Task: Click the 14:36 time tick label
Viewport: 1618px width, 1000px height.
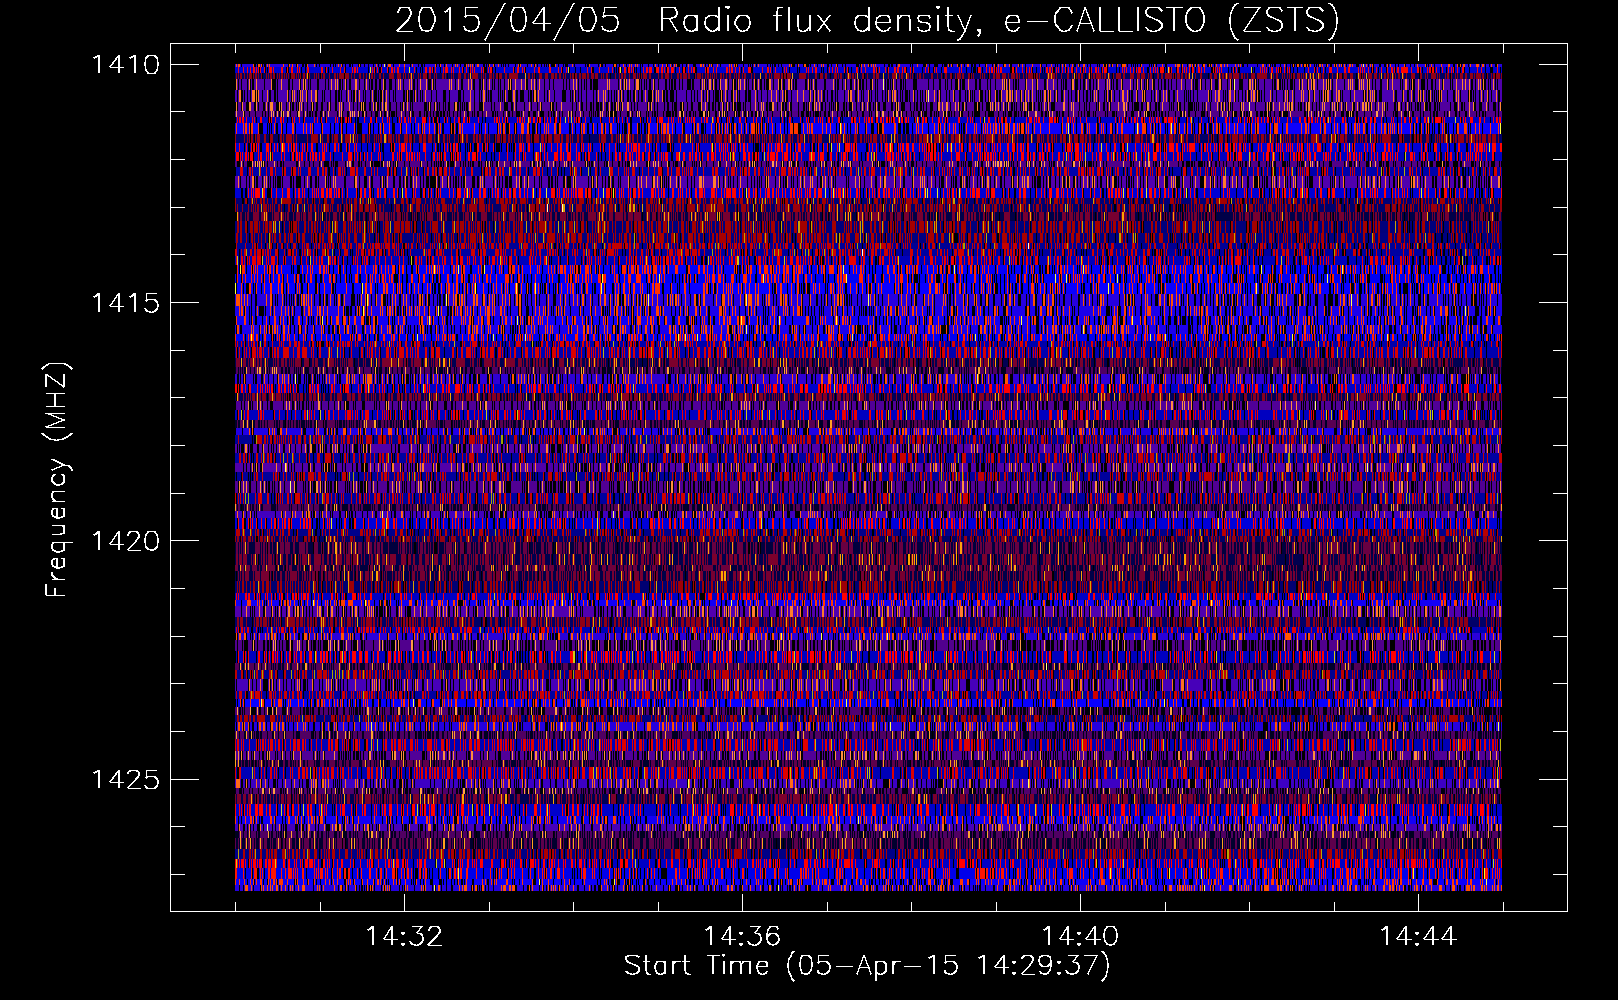Action: pyautogui.click(x=742, y=937)
